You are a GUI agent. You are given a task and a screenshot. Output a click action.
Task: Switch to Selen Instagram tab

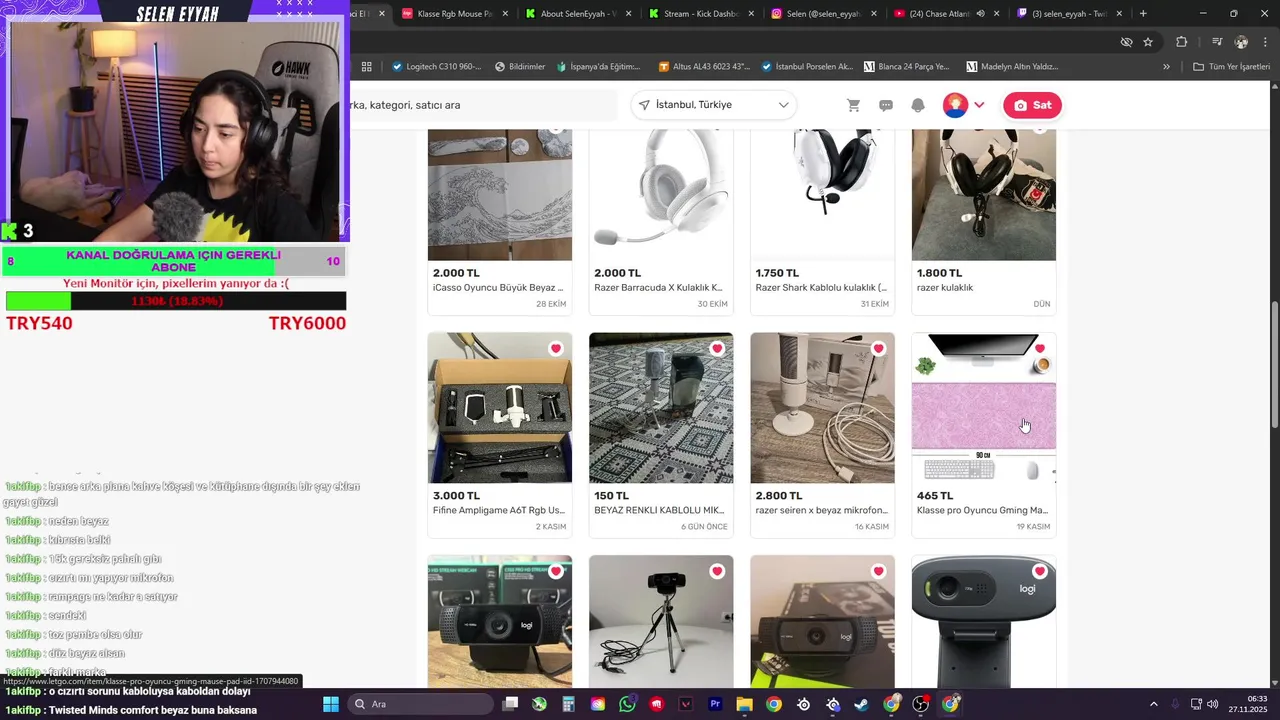[x=823, y=14]
